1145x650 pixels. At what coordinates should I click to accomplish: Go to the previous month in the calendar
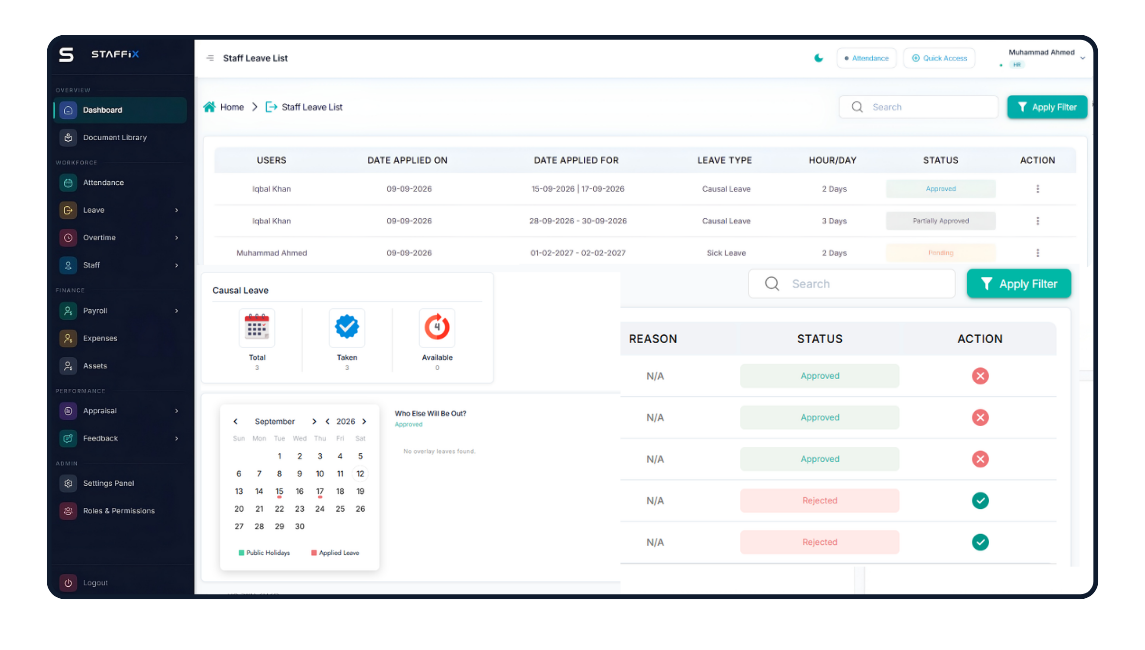pos(235,421)
